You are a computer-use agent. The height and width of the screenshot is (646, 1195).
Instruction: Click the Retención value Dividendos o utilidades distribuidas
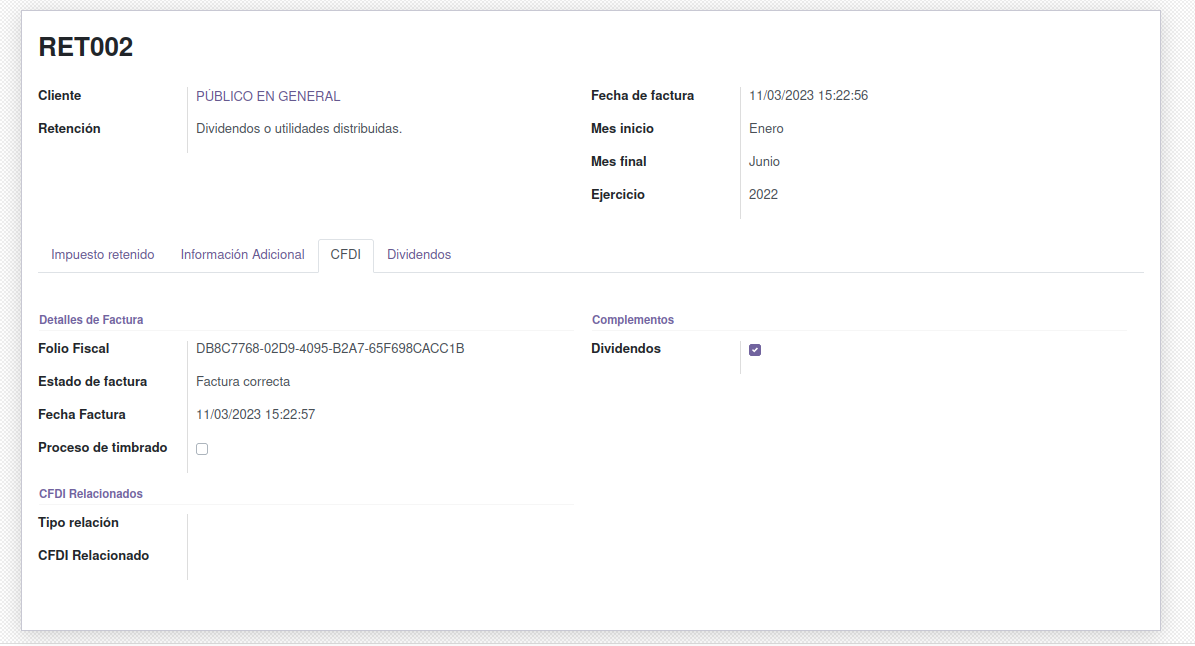point(299,129)
